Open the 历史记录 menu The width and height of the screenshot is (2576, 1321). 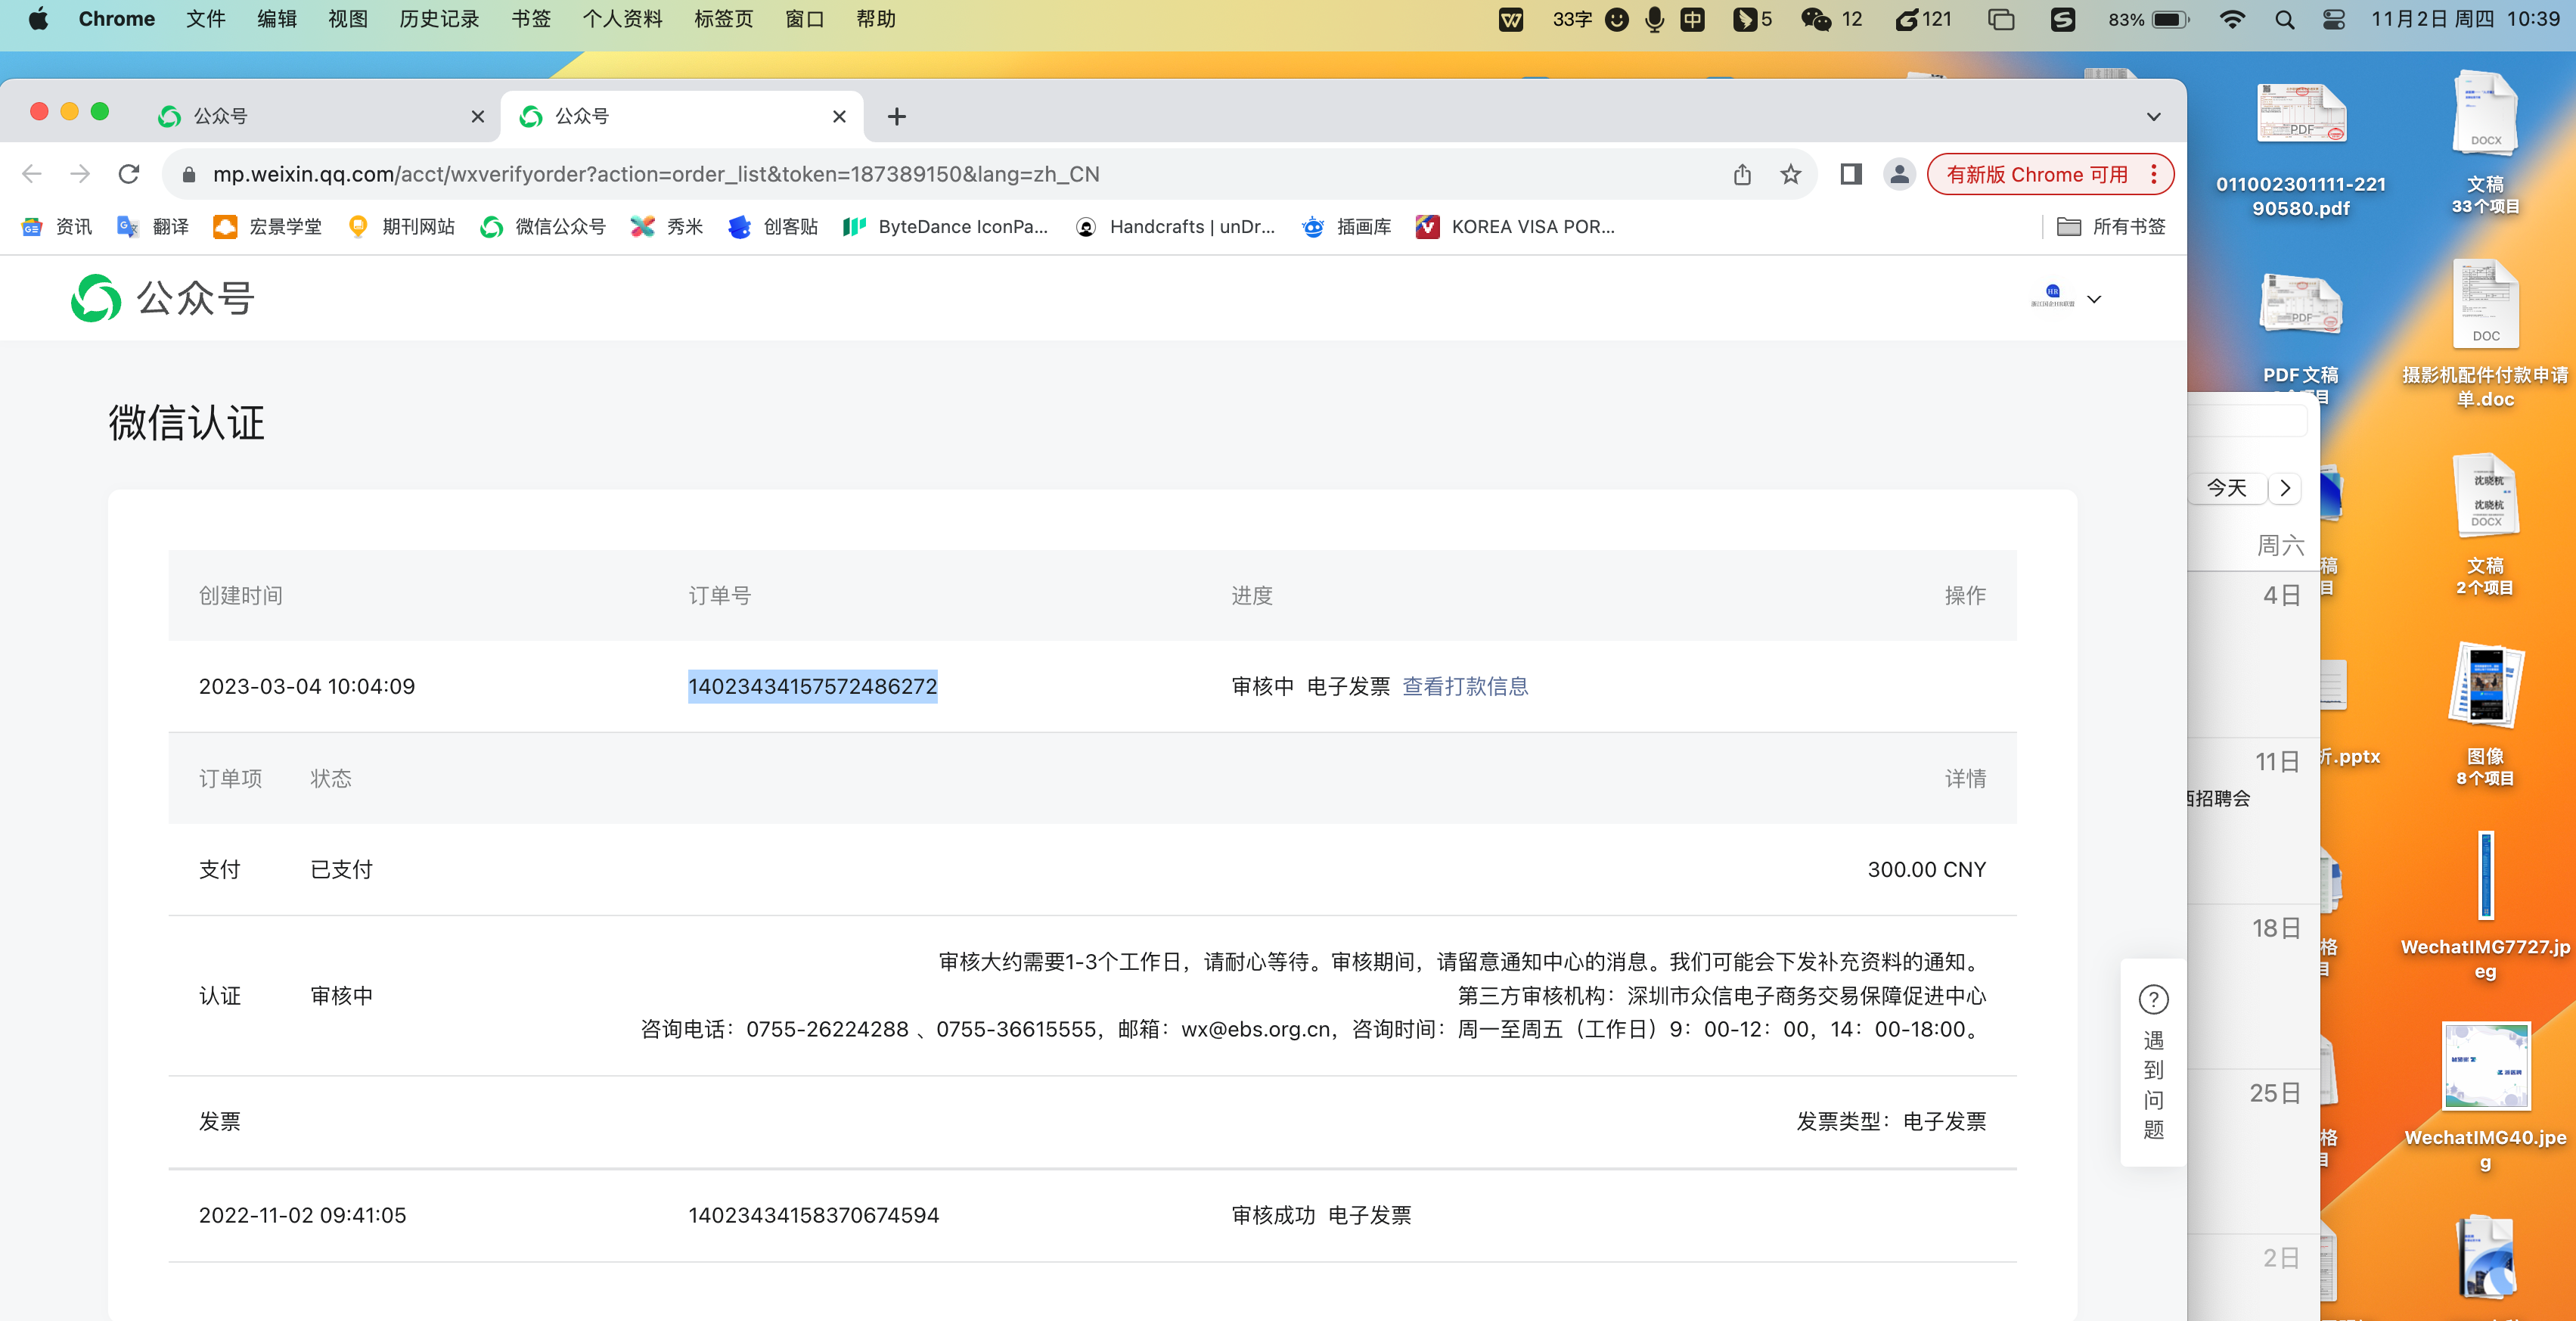439,19
